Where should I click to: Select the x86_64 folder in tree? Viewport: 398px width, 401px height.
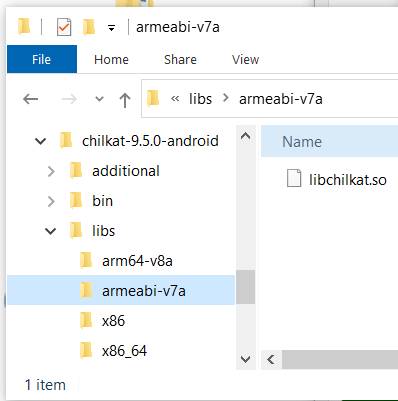click(x=124, y=351)
